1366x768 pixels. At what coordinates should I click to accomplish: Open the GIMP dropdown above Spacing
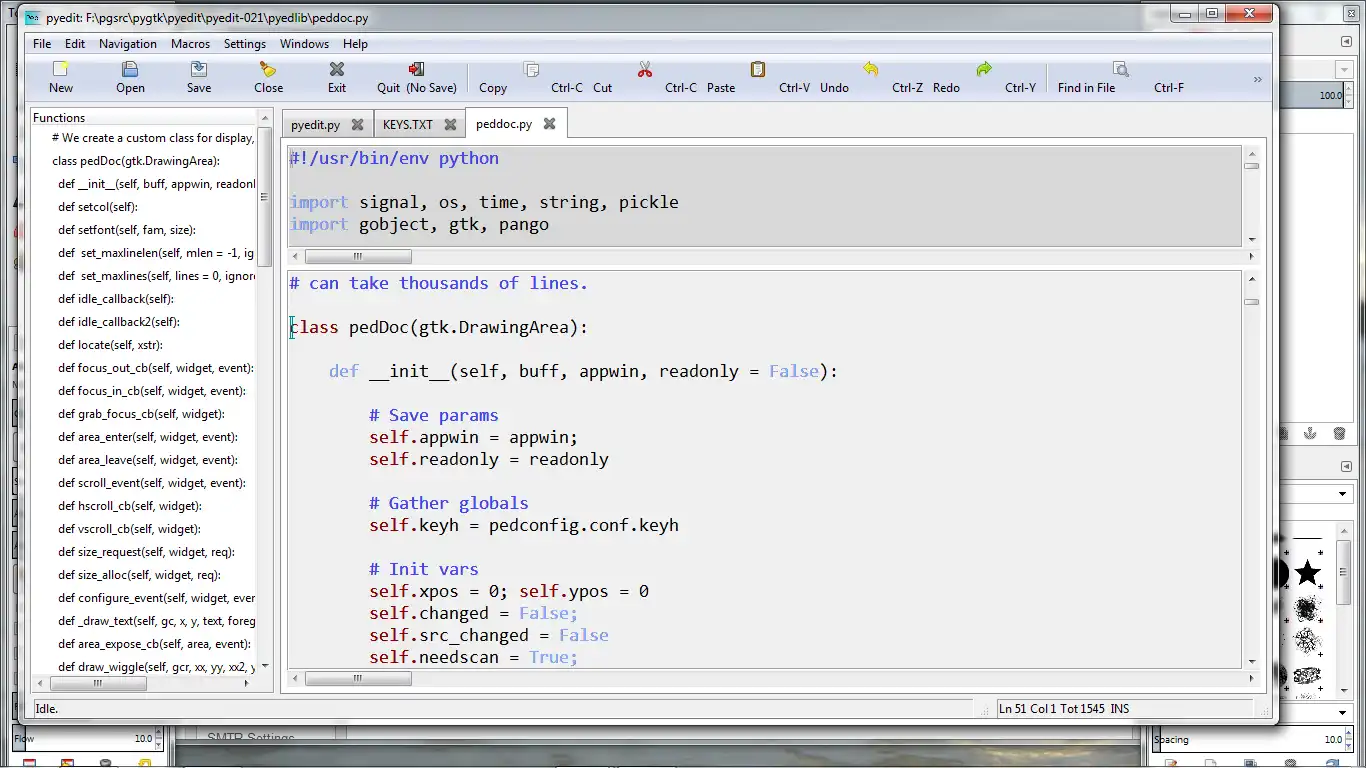(x=1344, y=713)
